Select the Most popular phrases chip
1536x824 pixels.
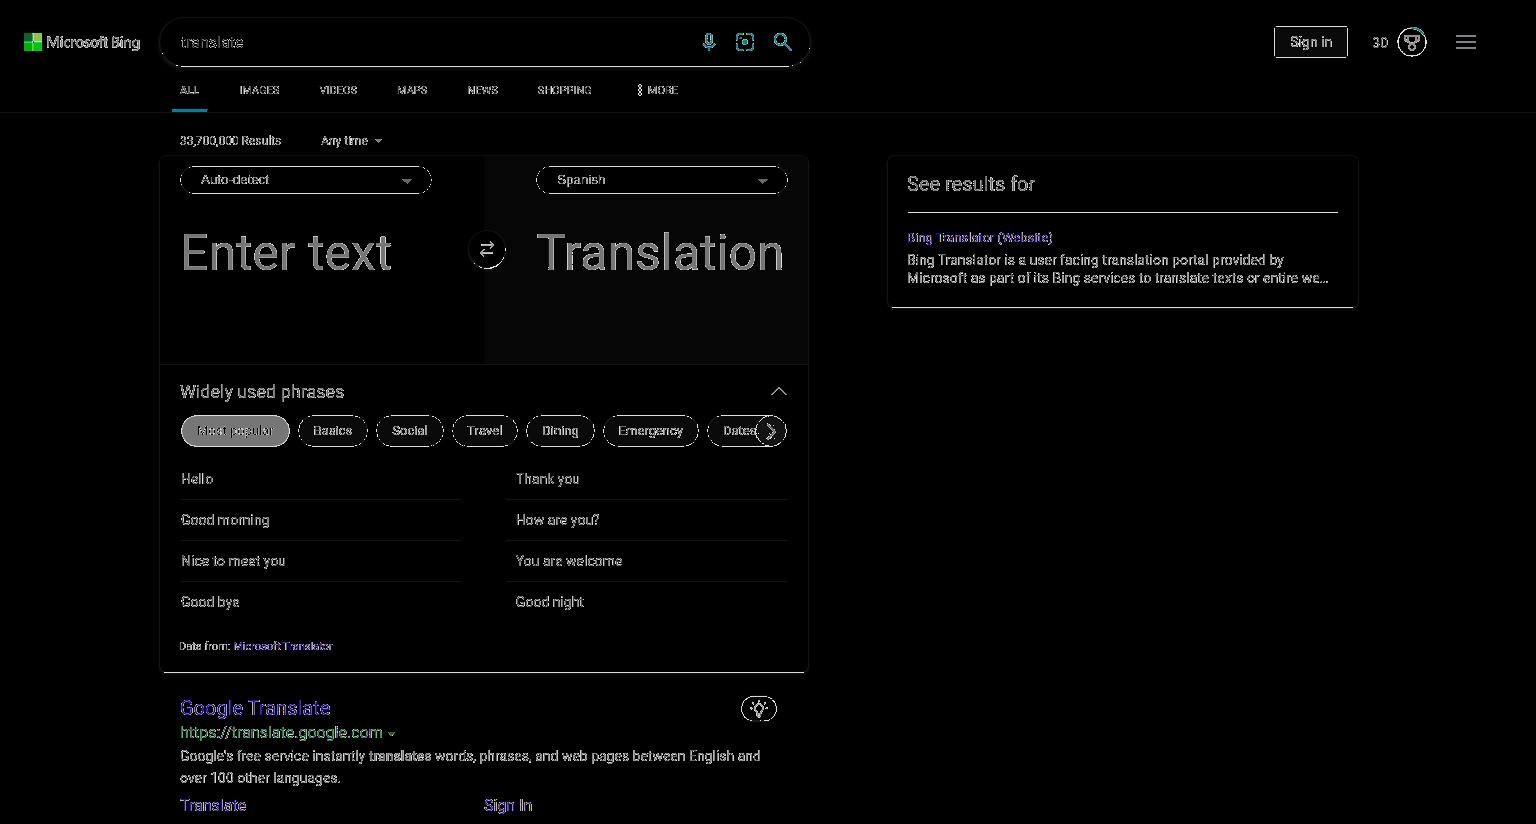235,431
